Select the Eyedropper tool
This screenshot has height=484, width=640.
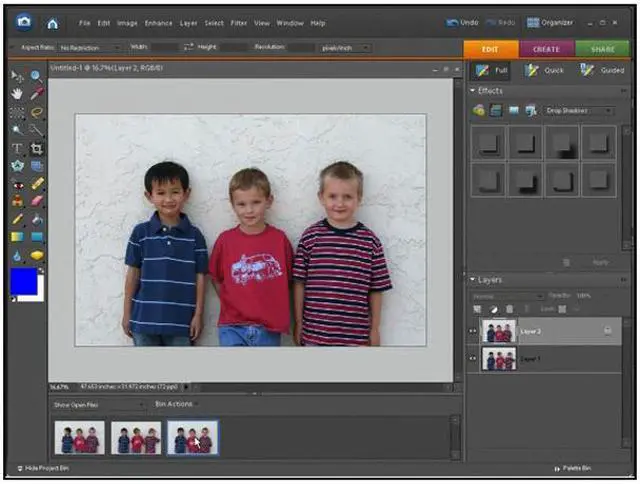pyautogui.click(x=36, y=94)
